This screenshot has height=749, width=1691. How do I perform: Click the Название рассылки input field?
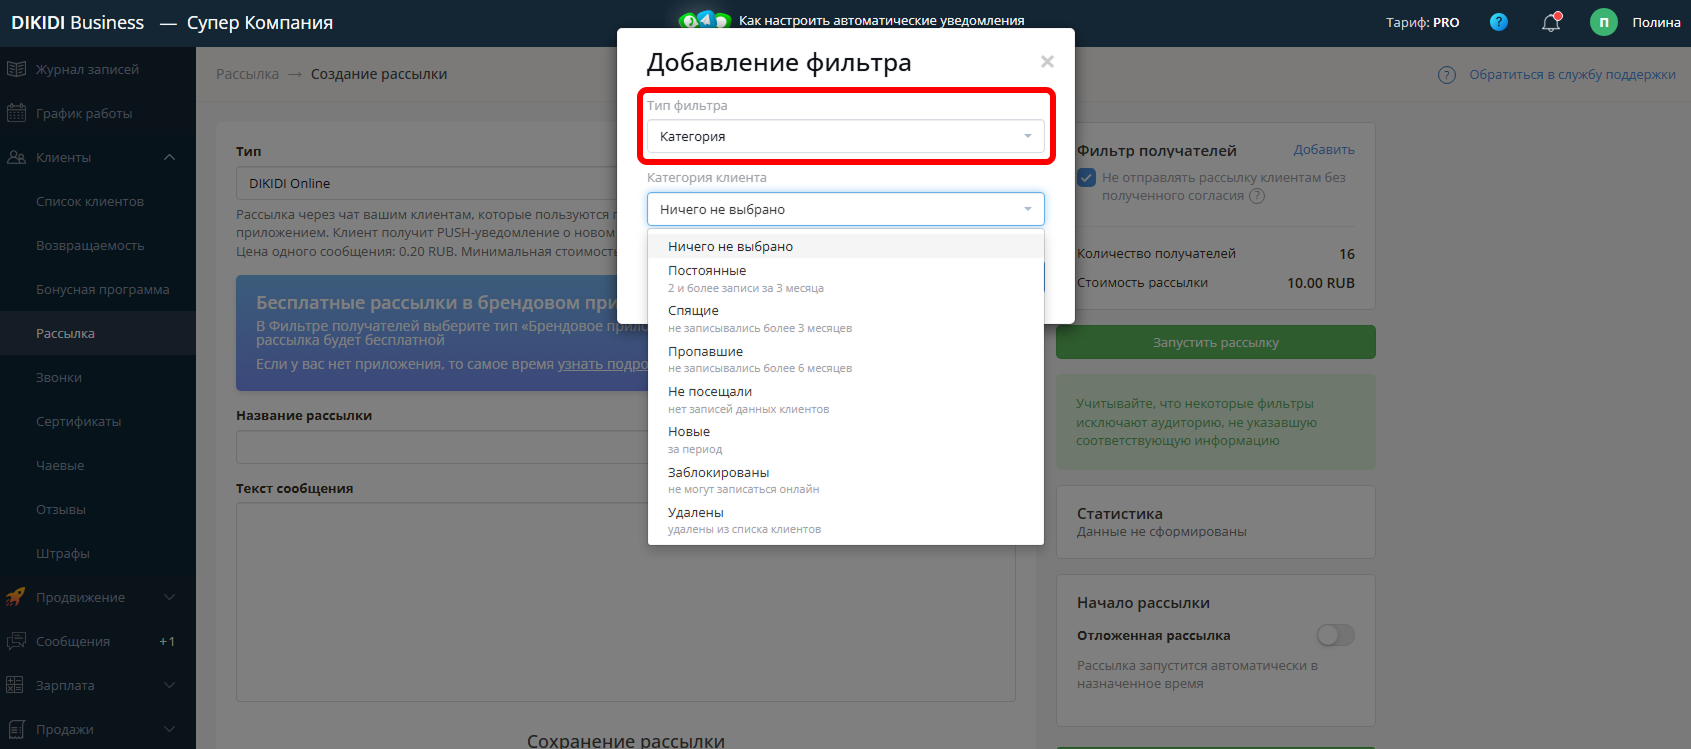[440, 447]
